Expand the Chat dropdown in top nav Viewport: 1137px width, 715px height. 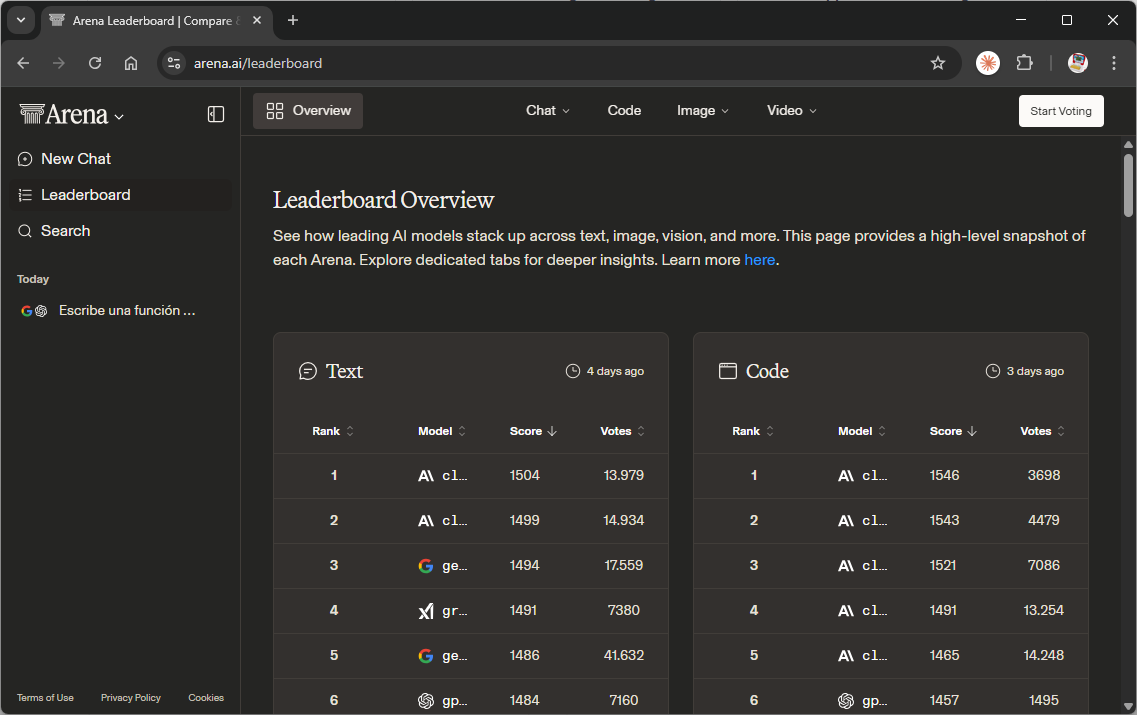[x=547, y=111]
